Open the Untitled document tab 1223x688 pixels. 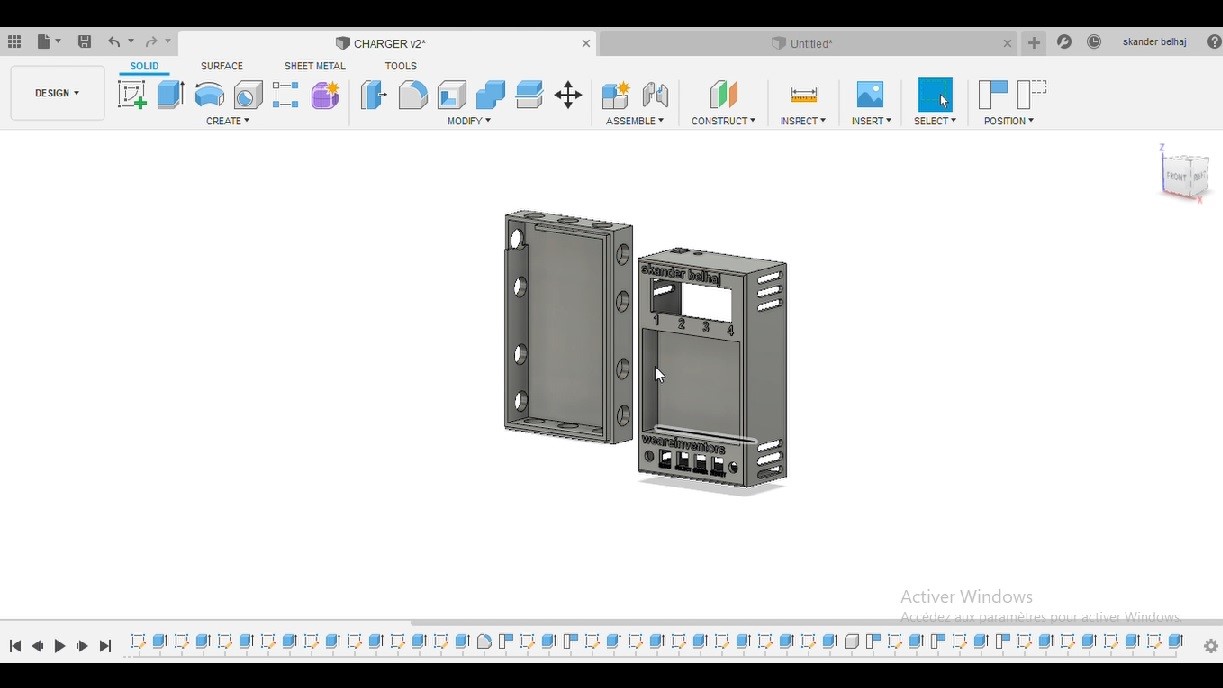pyautogui.click(x=810, y=43)
